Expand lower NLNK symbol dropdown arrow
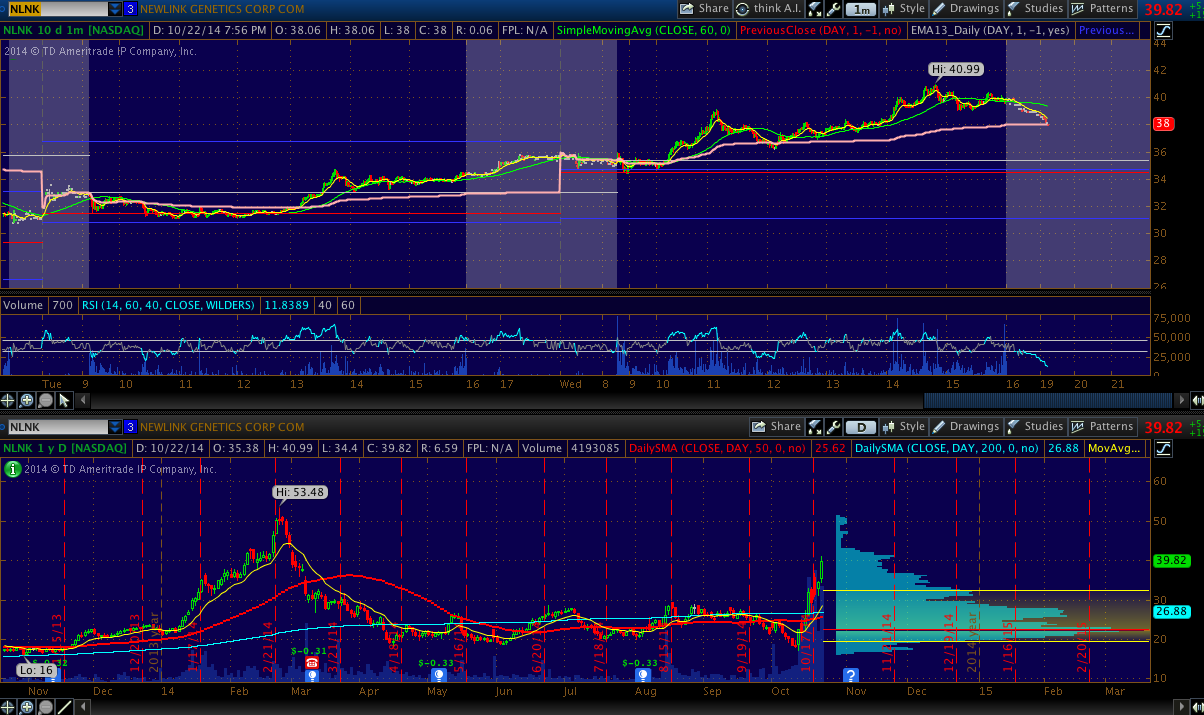Image resolution: width=1204 pixels, height=715 pixels. 116,427
